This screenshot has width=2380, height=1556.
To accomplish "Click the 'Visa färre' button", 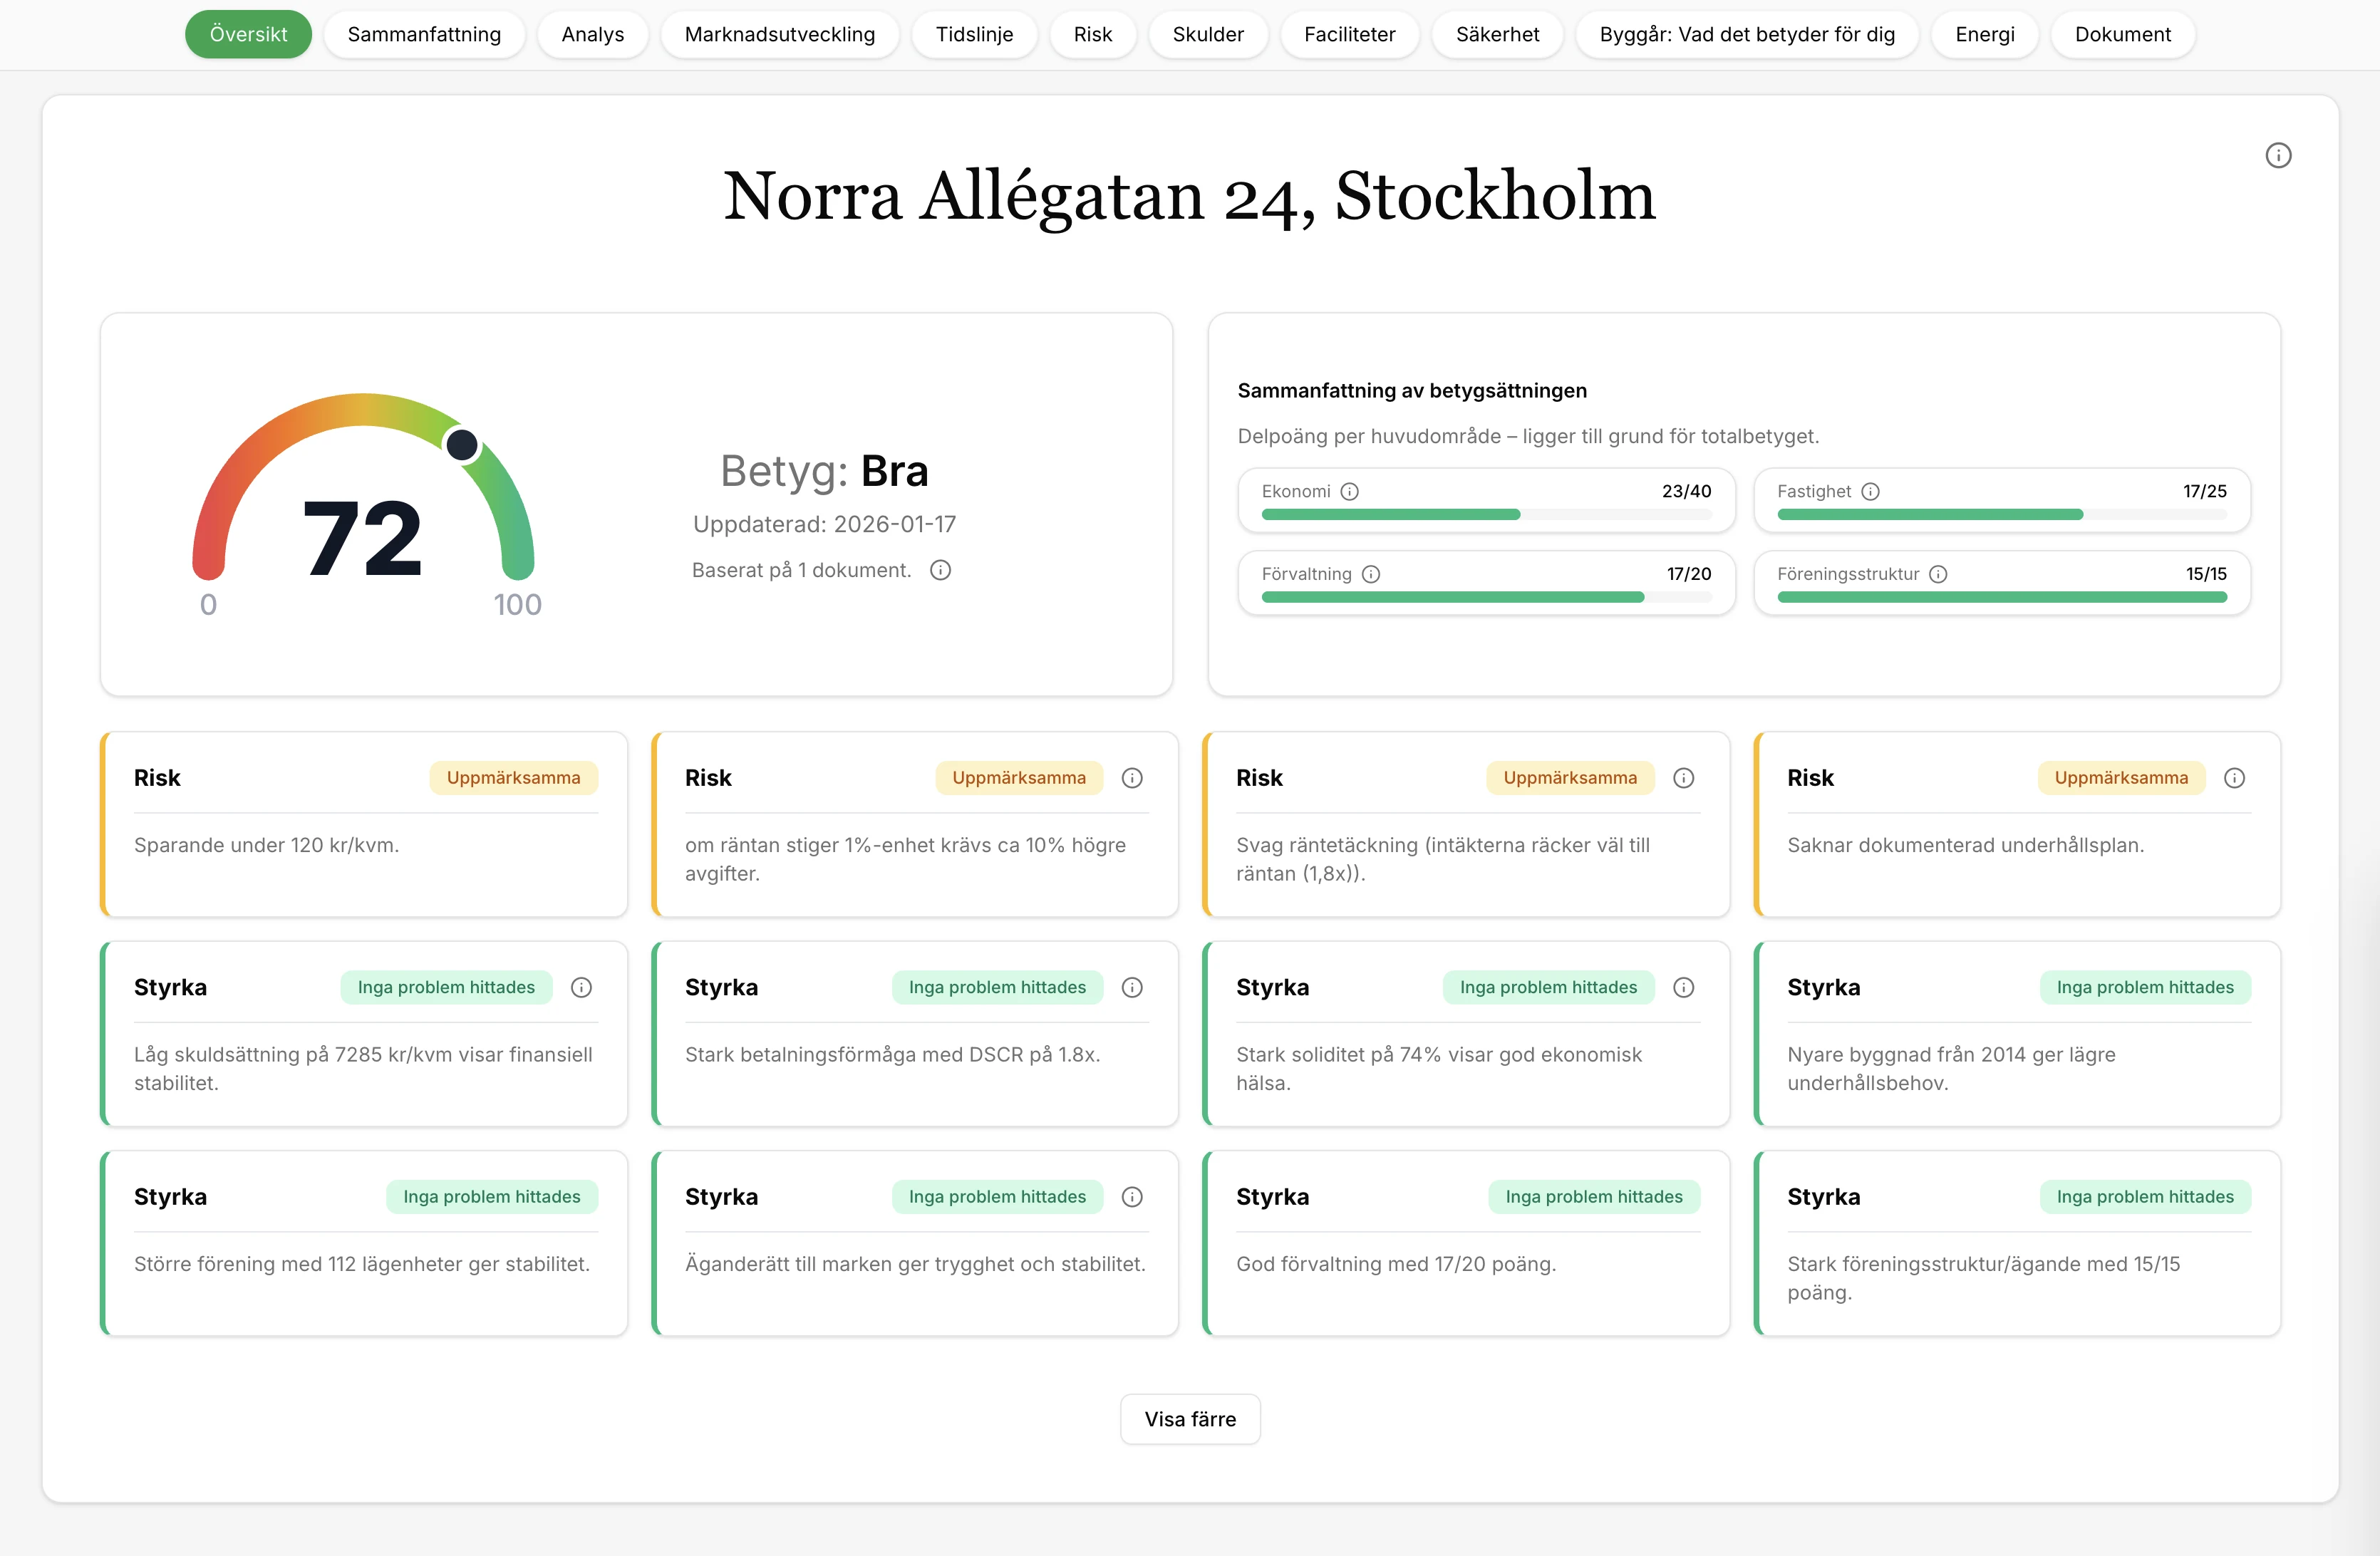I will click(1190, 1419).
